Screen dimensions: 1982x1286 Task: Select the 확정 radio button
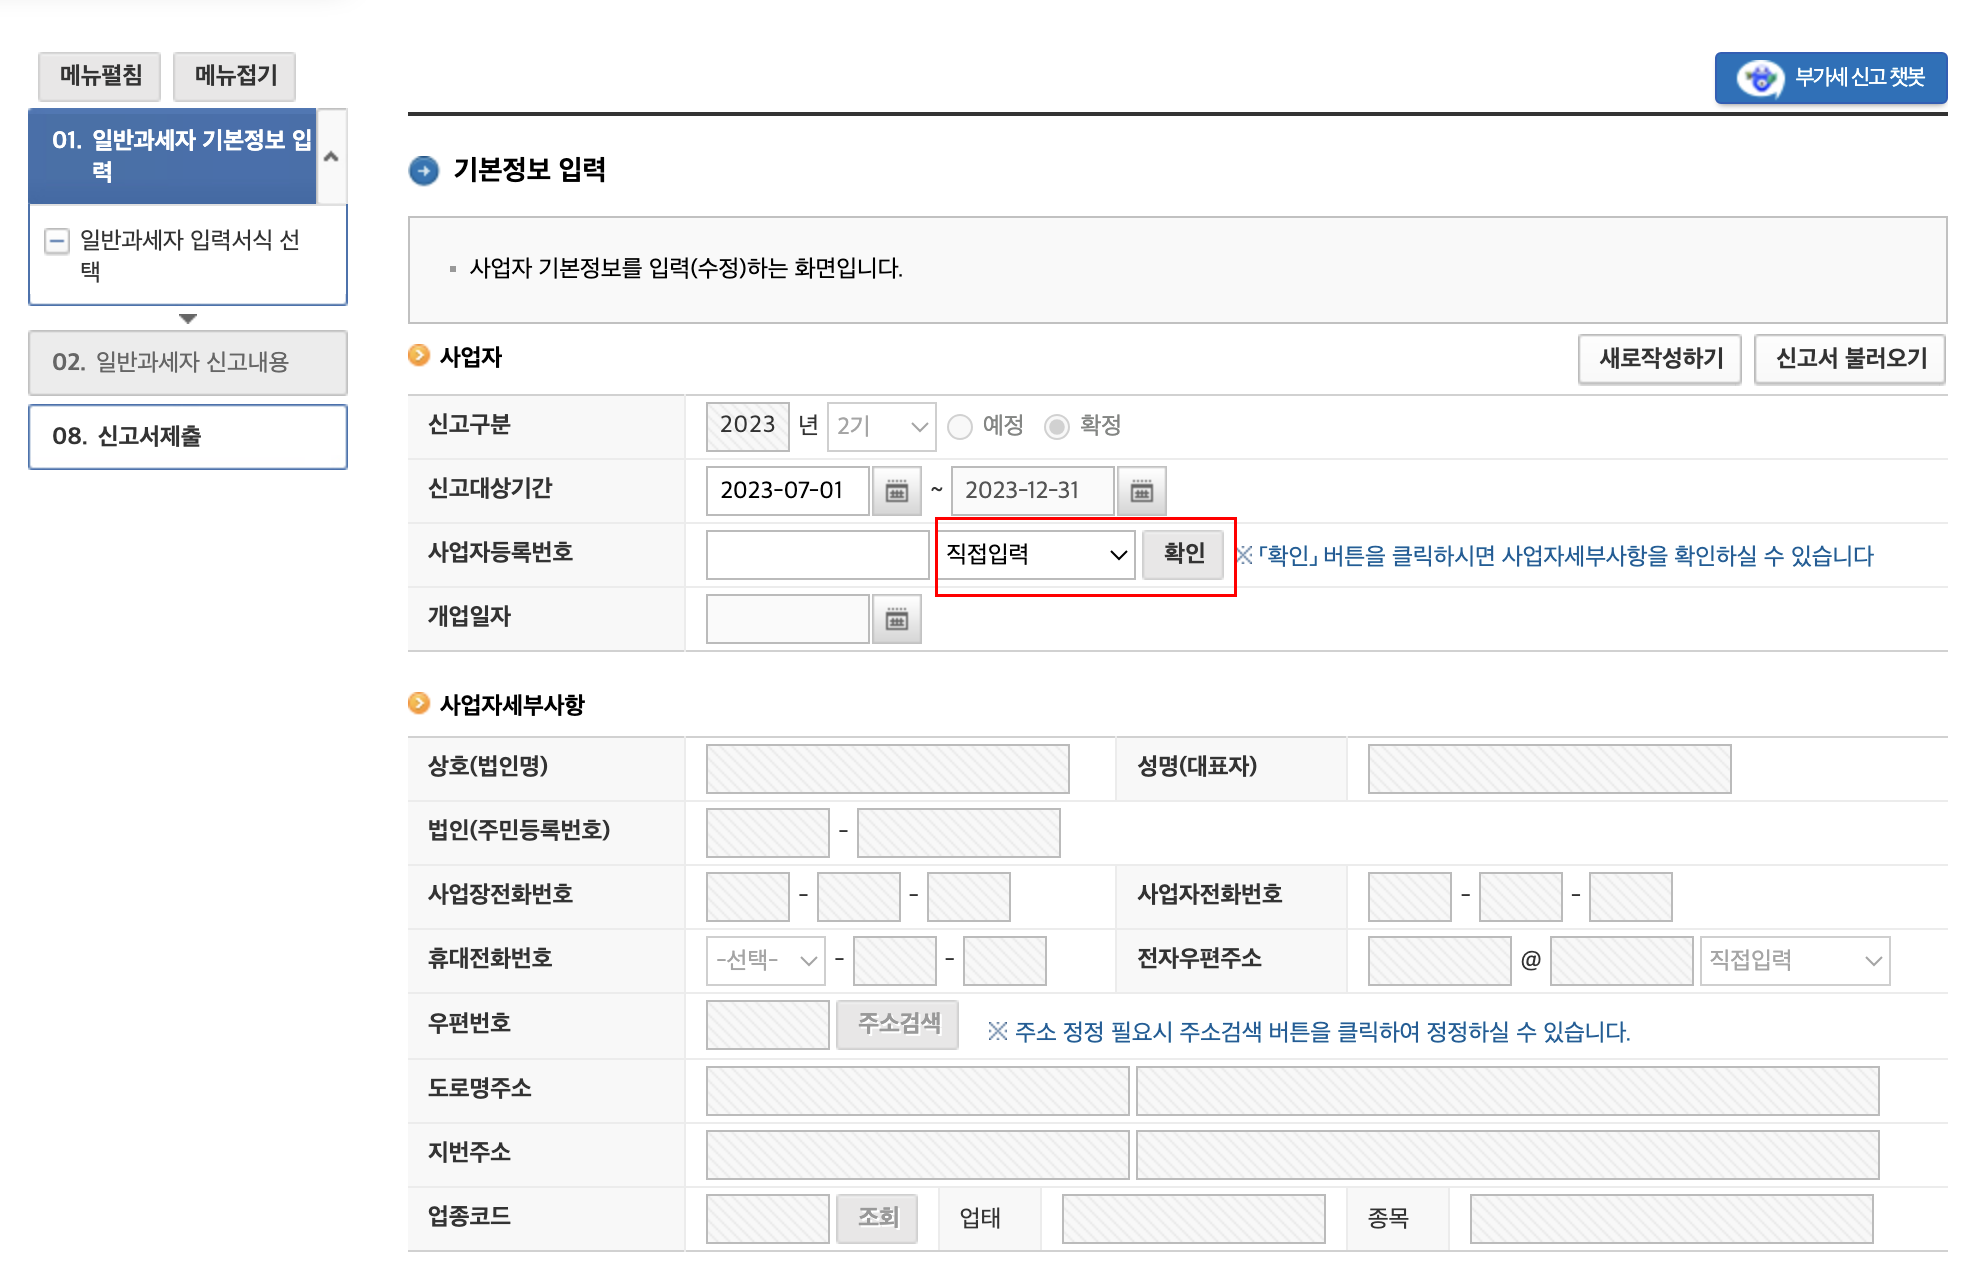pyautogui.click(x=1057, y=426)
